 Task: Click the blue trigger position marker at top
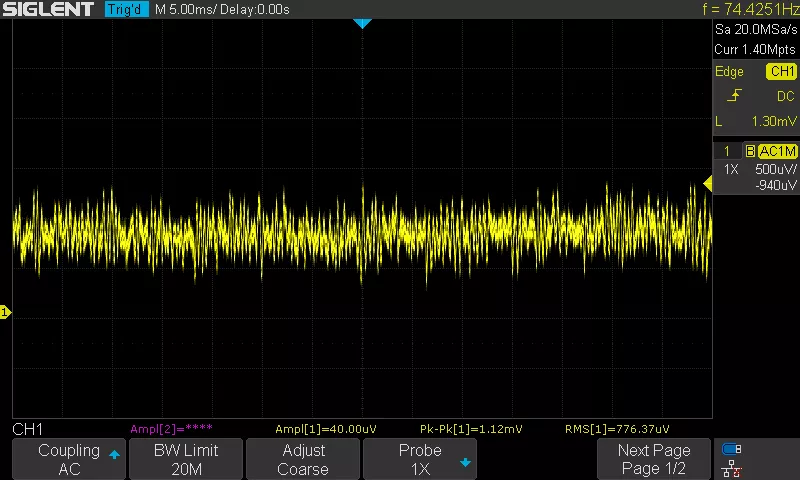(362, 23)
